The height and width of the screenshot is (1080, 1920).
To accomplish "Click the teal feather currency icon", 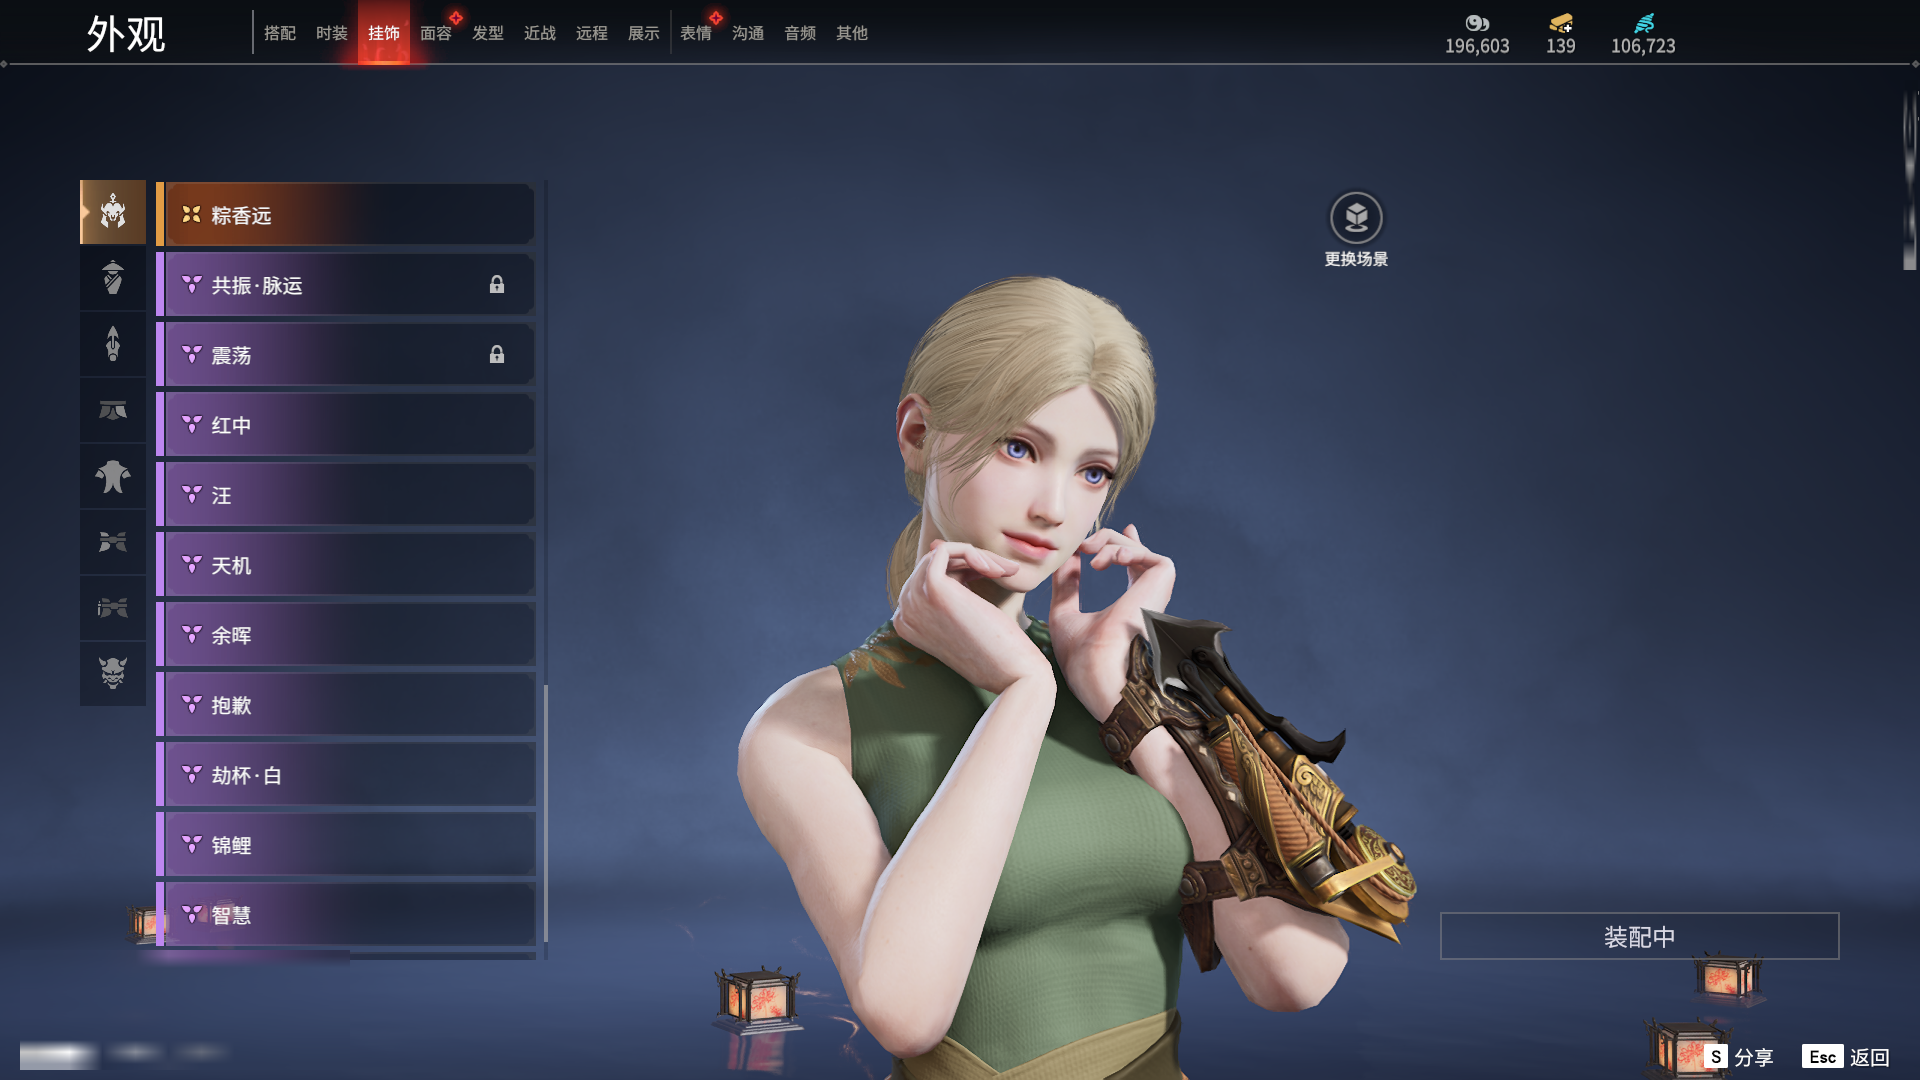I will click(x=1644, y=23).
